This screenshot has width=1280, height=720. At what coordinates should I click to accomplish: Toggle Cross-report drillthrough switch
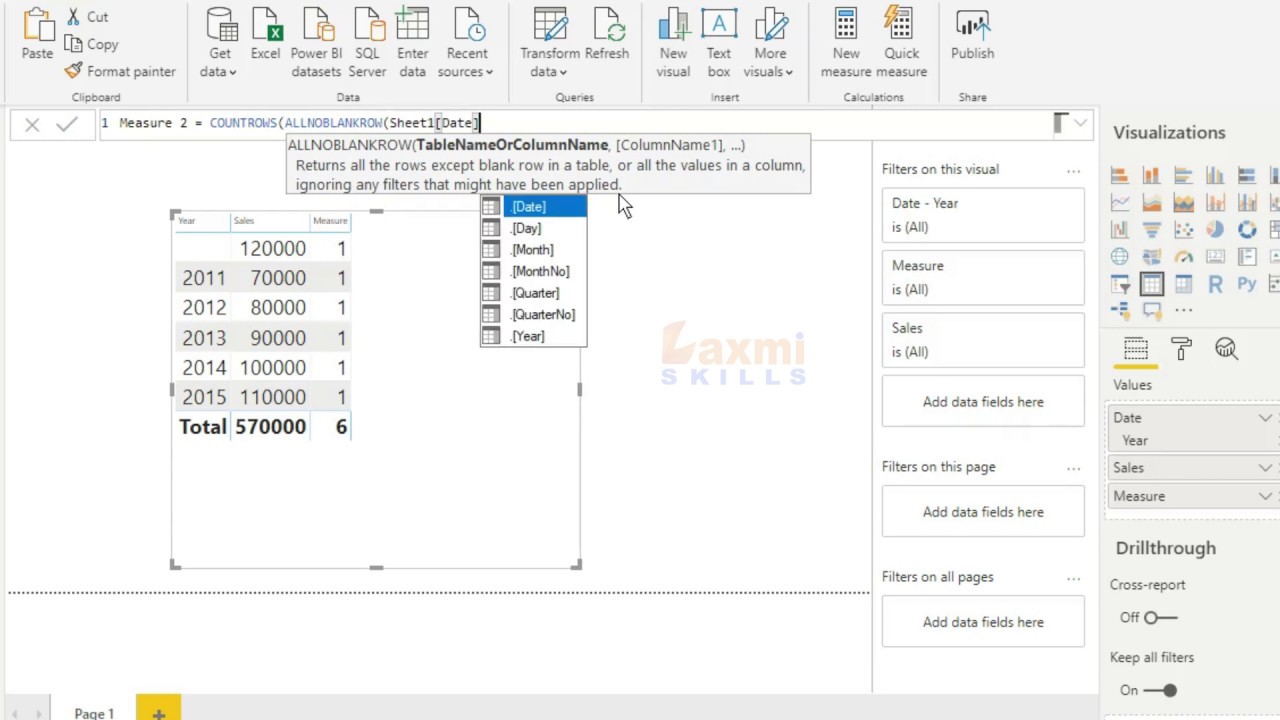coord(1160,618)
